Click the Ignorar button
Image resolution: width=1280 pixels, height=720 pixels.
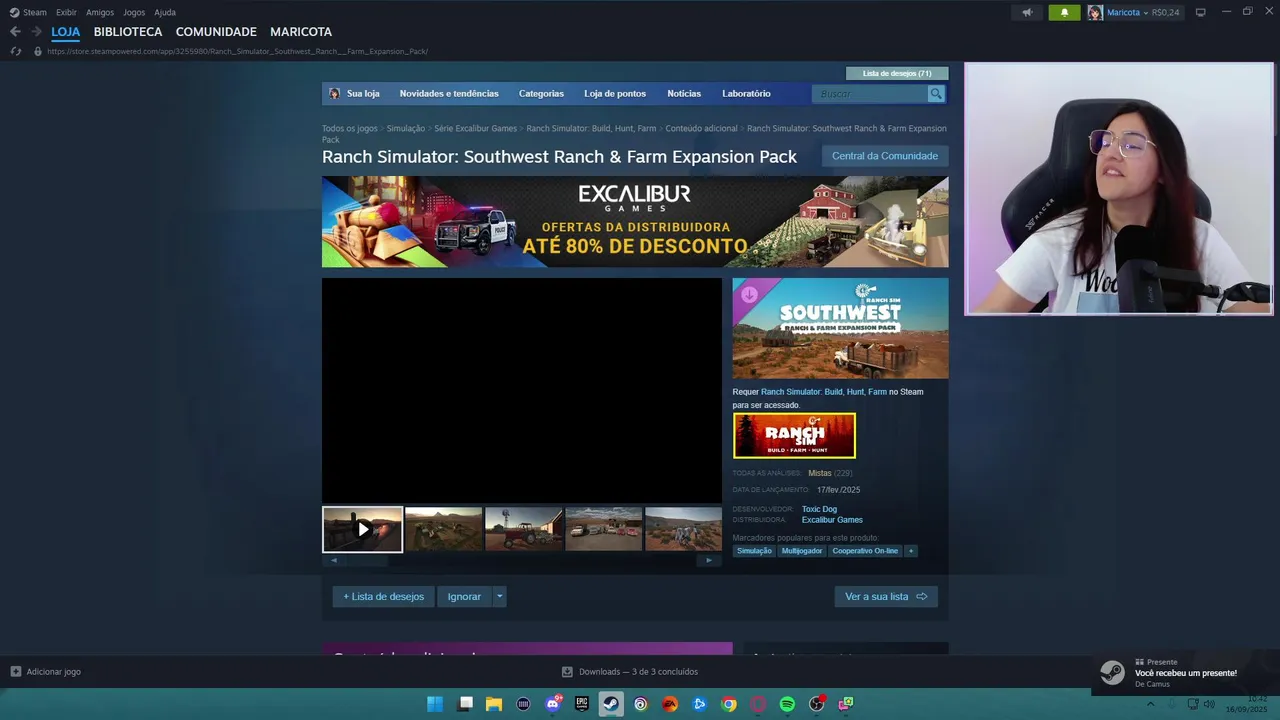464,597
